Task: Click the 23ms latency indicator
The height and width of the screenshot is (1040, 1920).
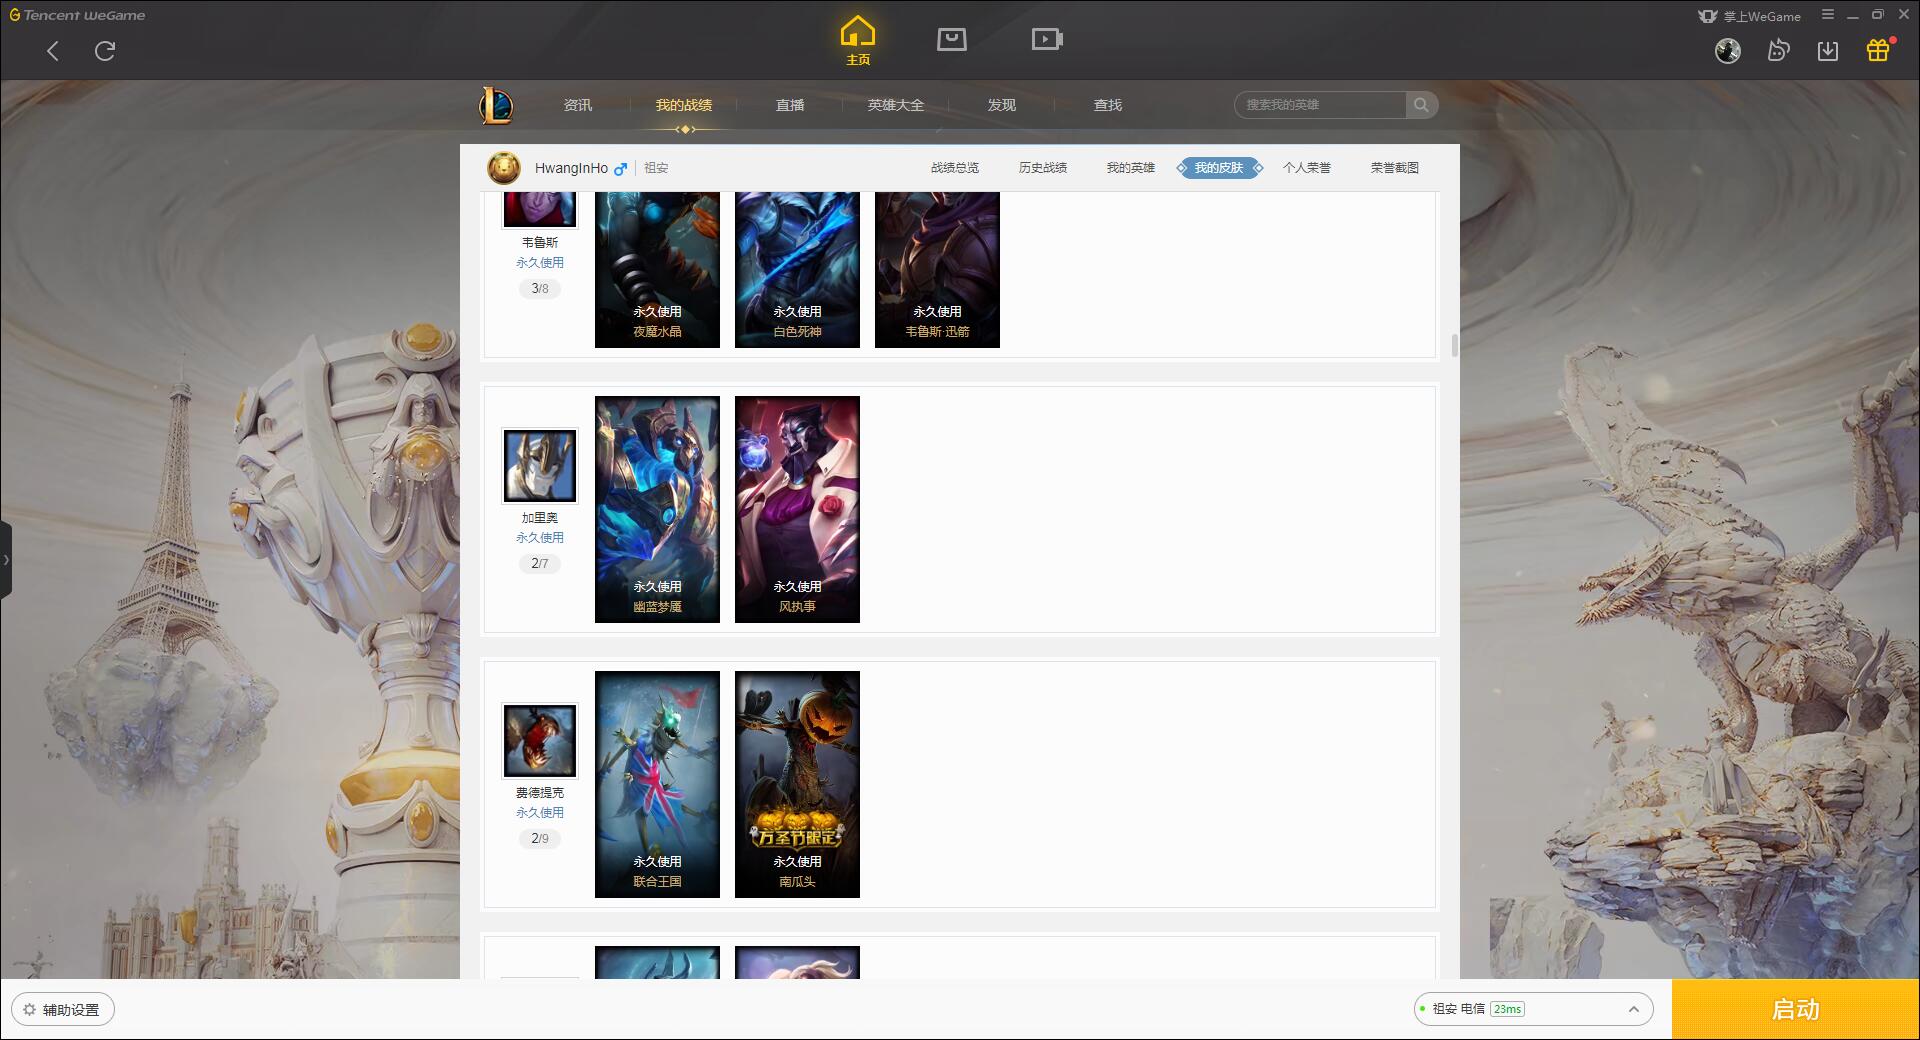Action: click(x=1507, y=1009)
